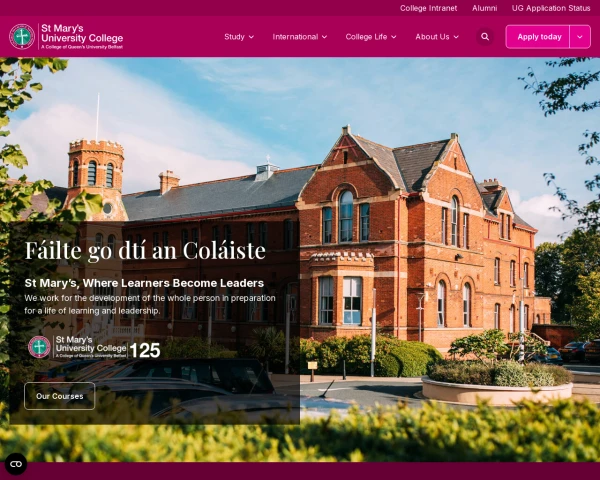Expand the College Life menu chevron
The image size is (600, 480).
coord(394,37)
